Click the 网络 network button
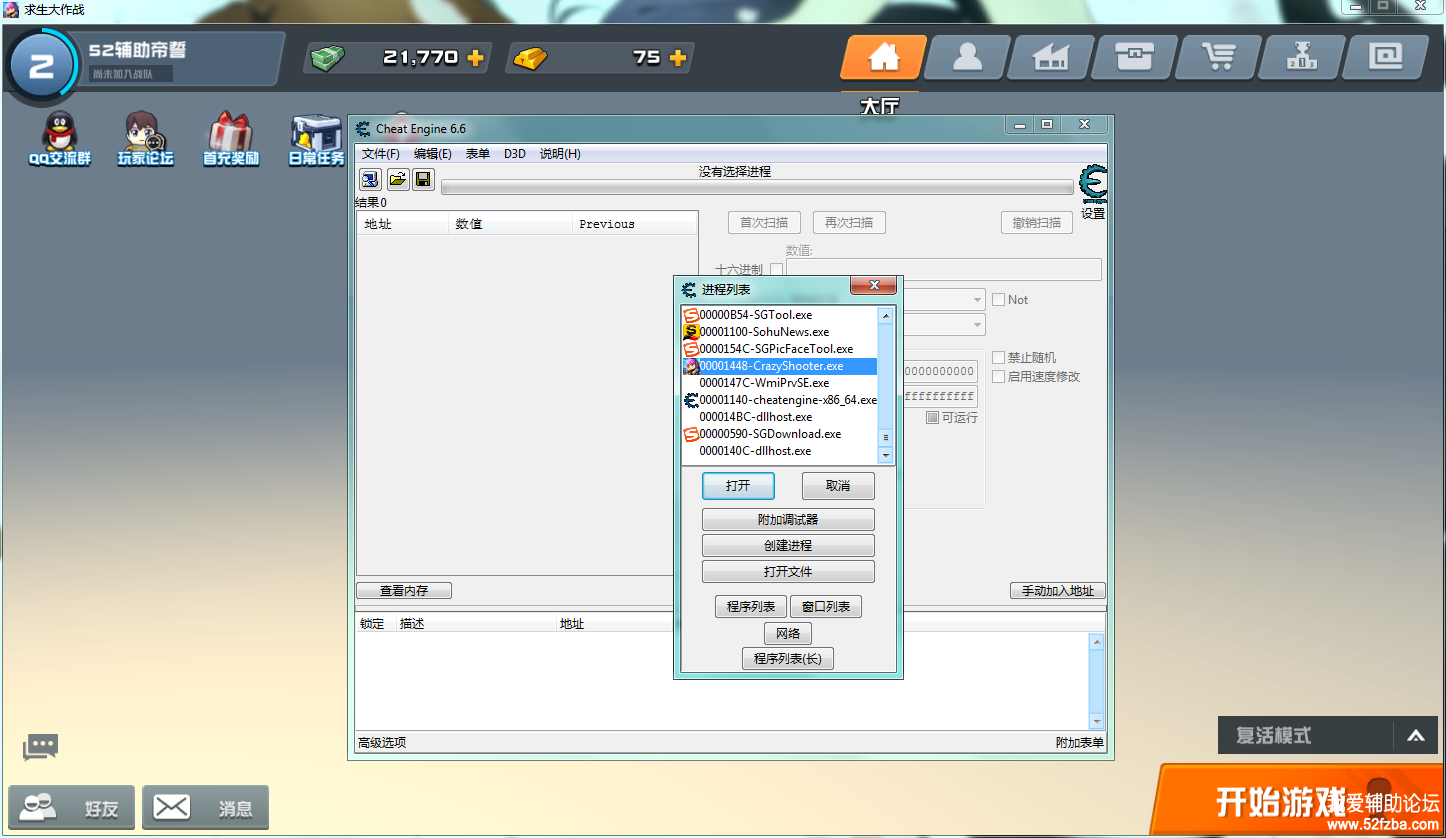The height and width of the screenshot is (838, 1446). [x=788, y=633]
